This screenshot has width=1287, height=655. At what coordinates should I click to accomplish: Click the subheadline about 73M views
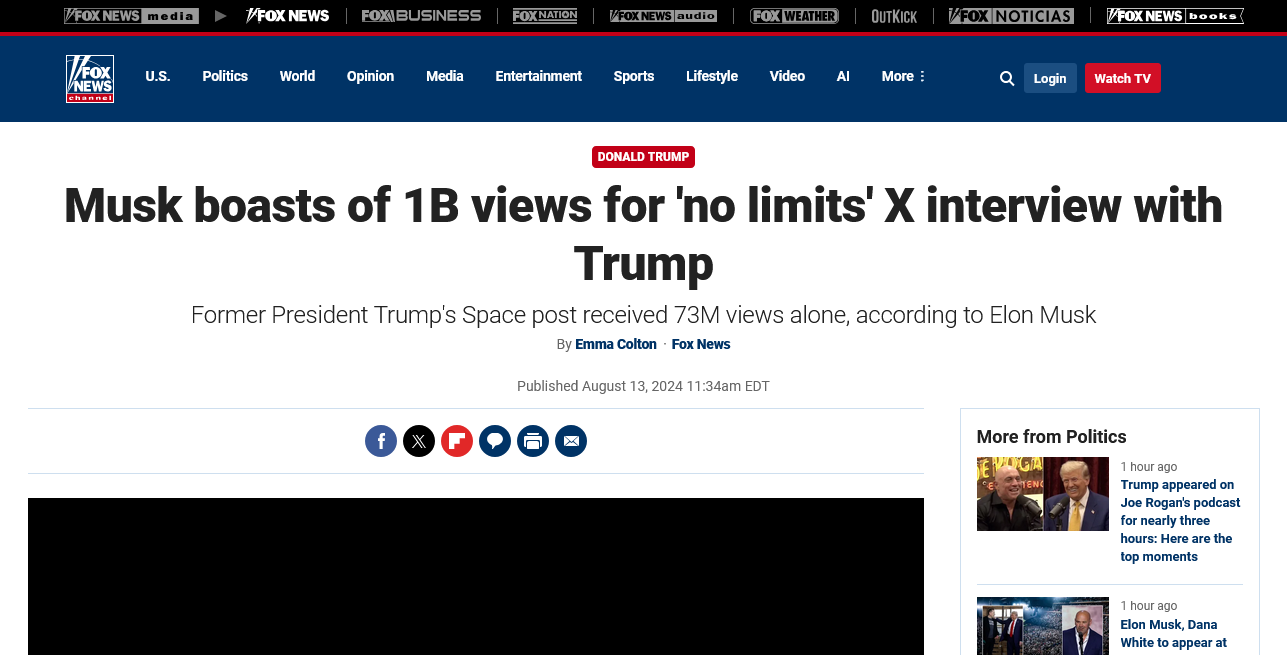click(x=643, y=315)
